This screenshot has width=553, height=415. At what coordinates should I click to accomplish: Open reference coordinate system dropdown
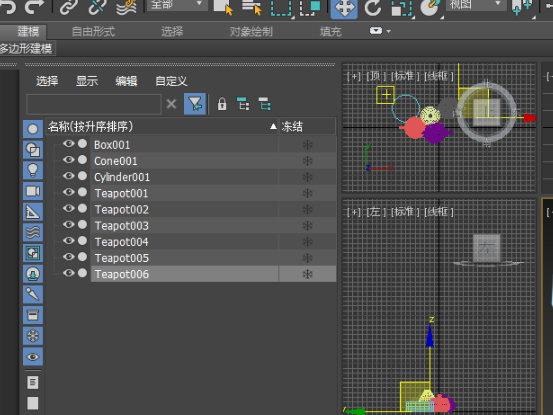pos(475,5)
